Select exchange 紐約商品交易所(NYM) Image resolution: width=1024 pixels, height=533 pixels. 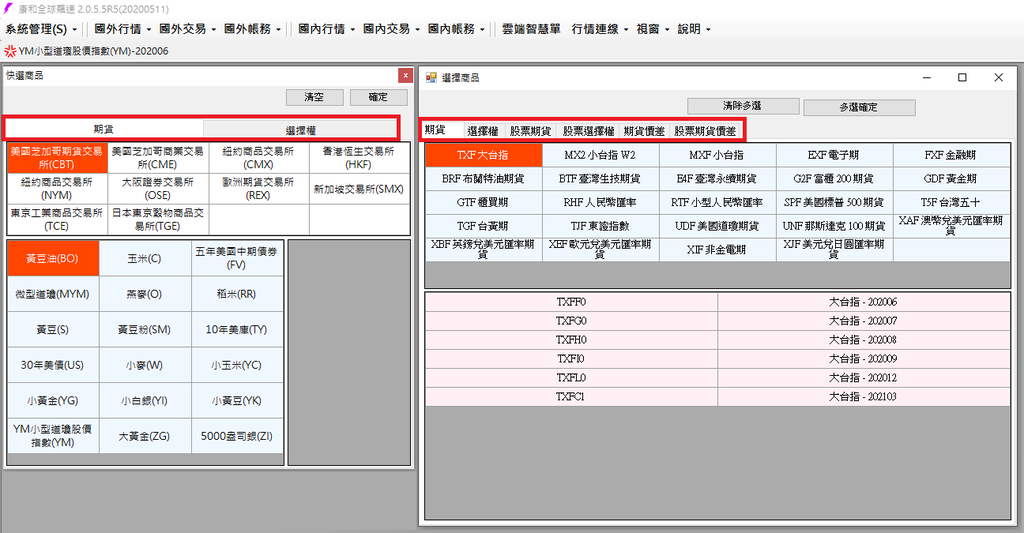coord(57,189)
